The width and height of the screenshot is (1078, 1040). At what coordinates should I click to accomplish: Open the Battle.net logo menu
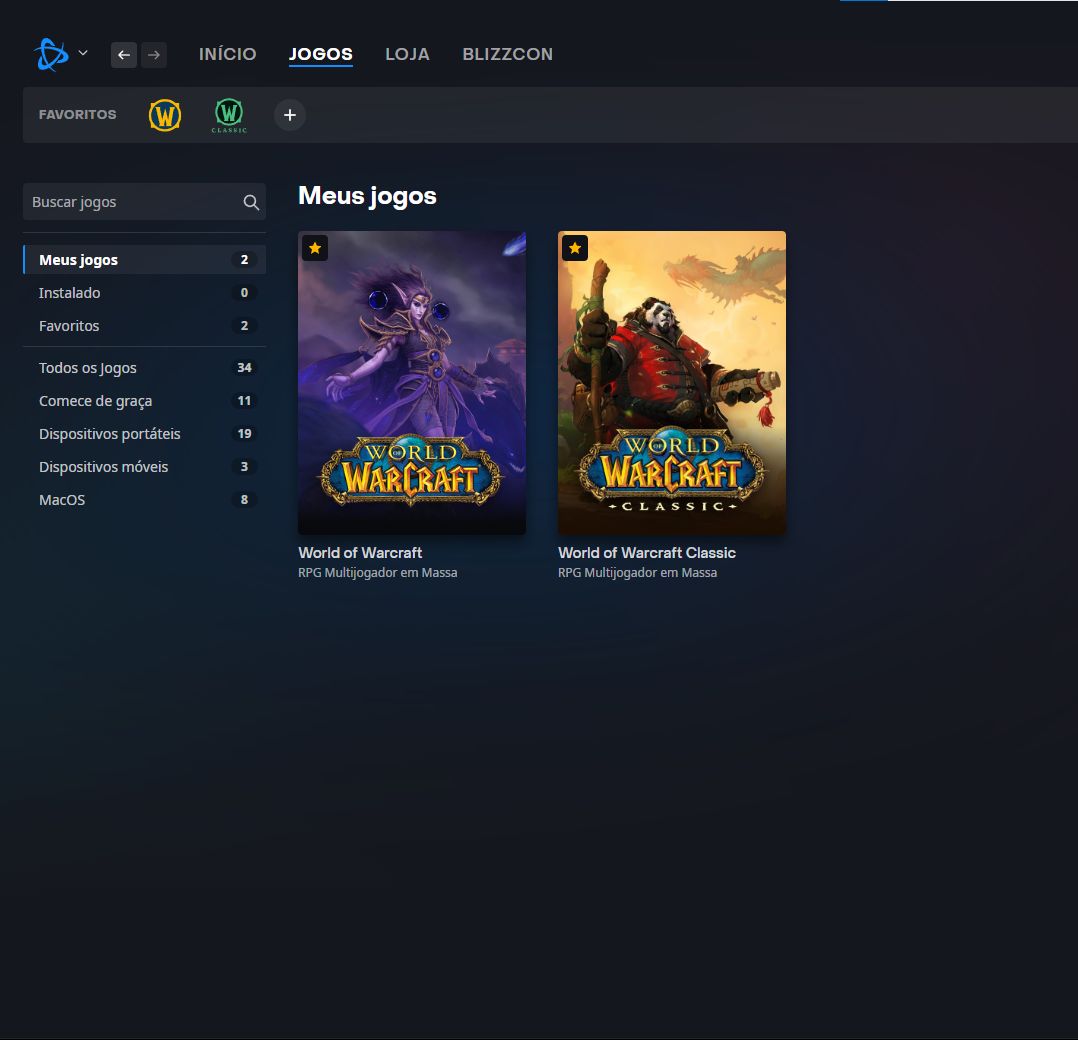coord(52,54)
